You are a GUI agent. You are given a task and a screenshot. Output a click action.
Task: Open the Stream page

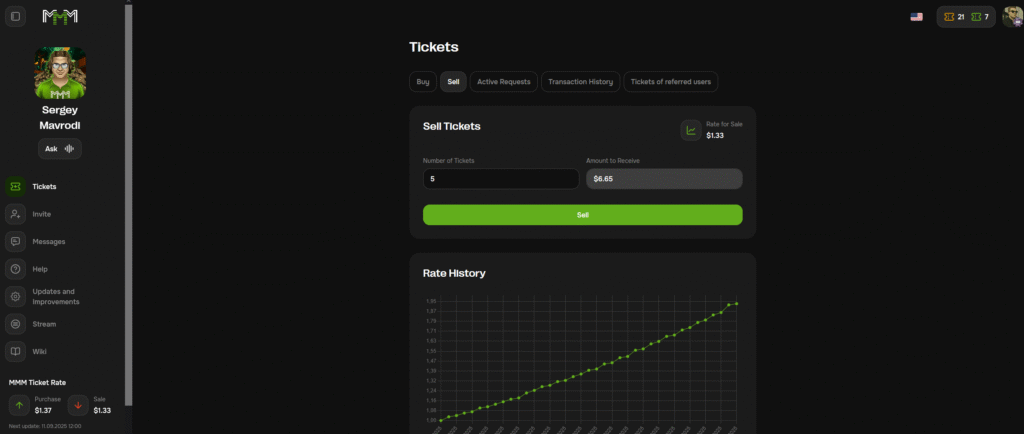[x=44, y=324]
